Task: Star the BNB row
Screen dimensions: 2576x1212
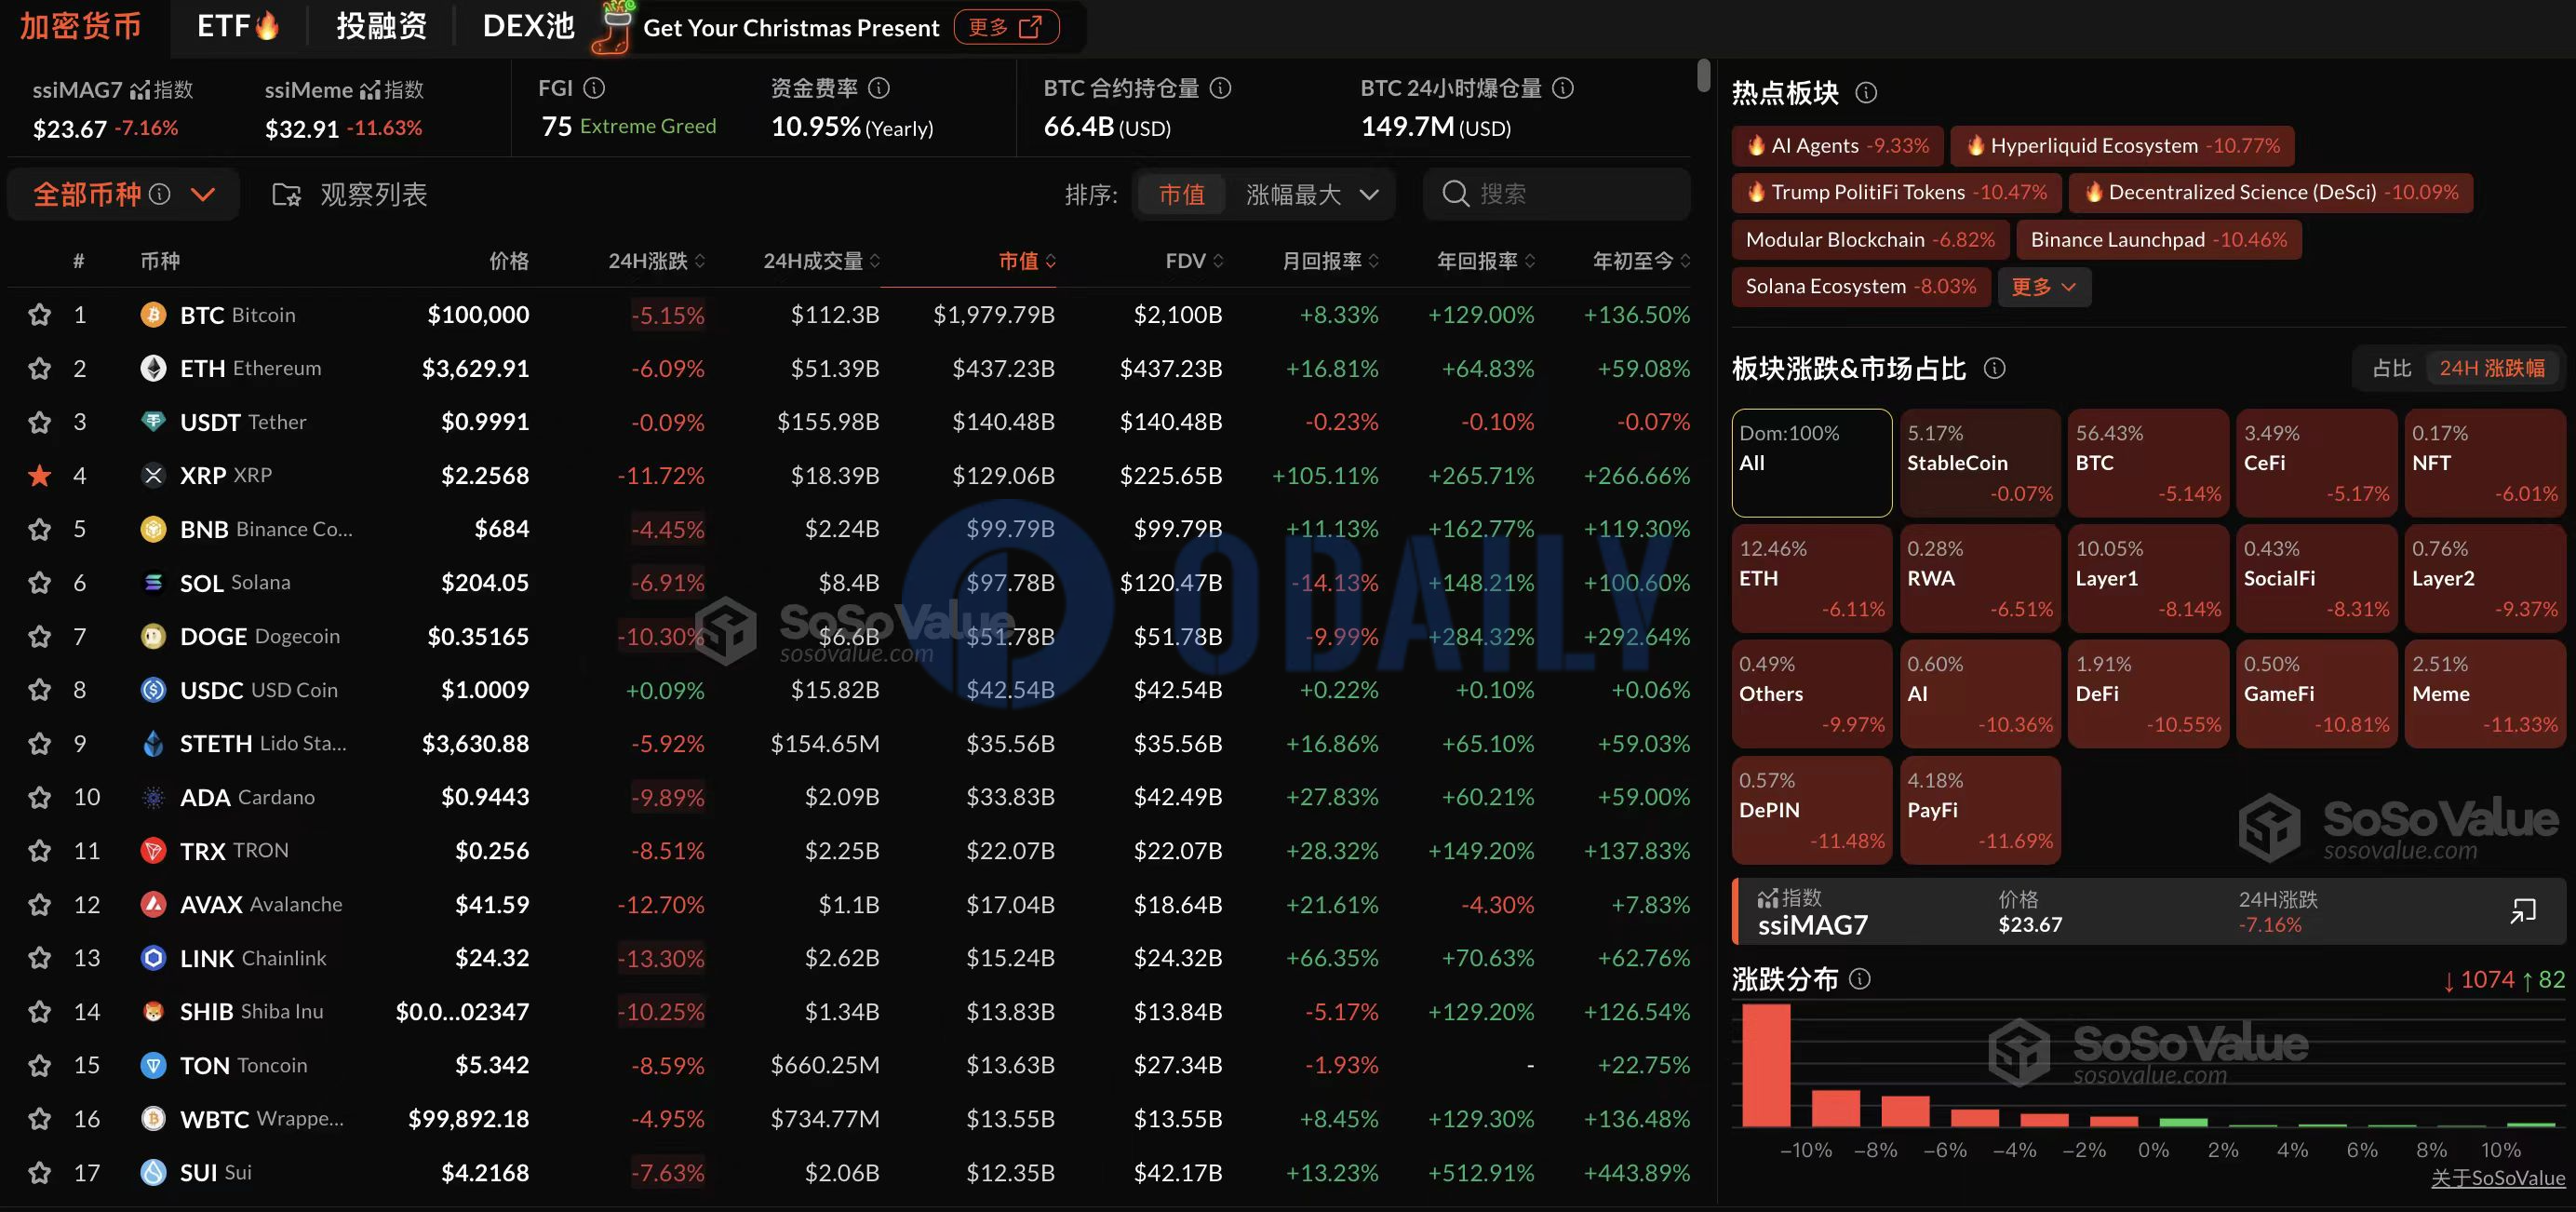Action: point(39,529)
